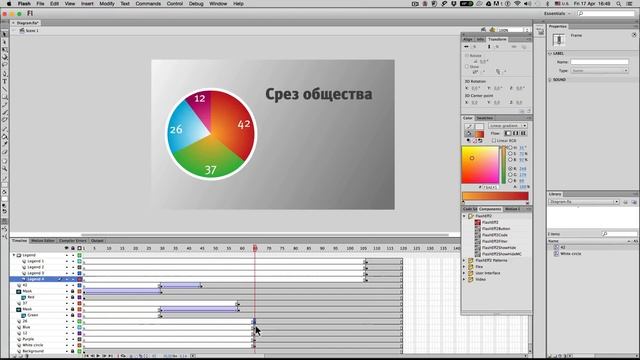This screenshot has height=360, width=640.
Task: Enable the Rotate radio in Transform panel
Action: click(467, 56)
